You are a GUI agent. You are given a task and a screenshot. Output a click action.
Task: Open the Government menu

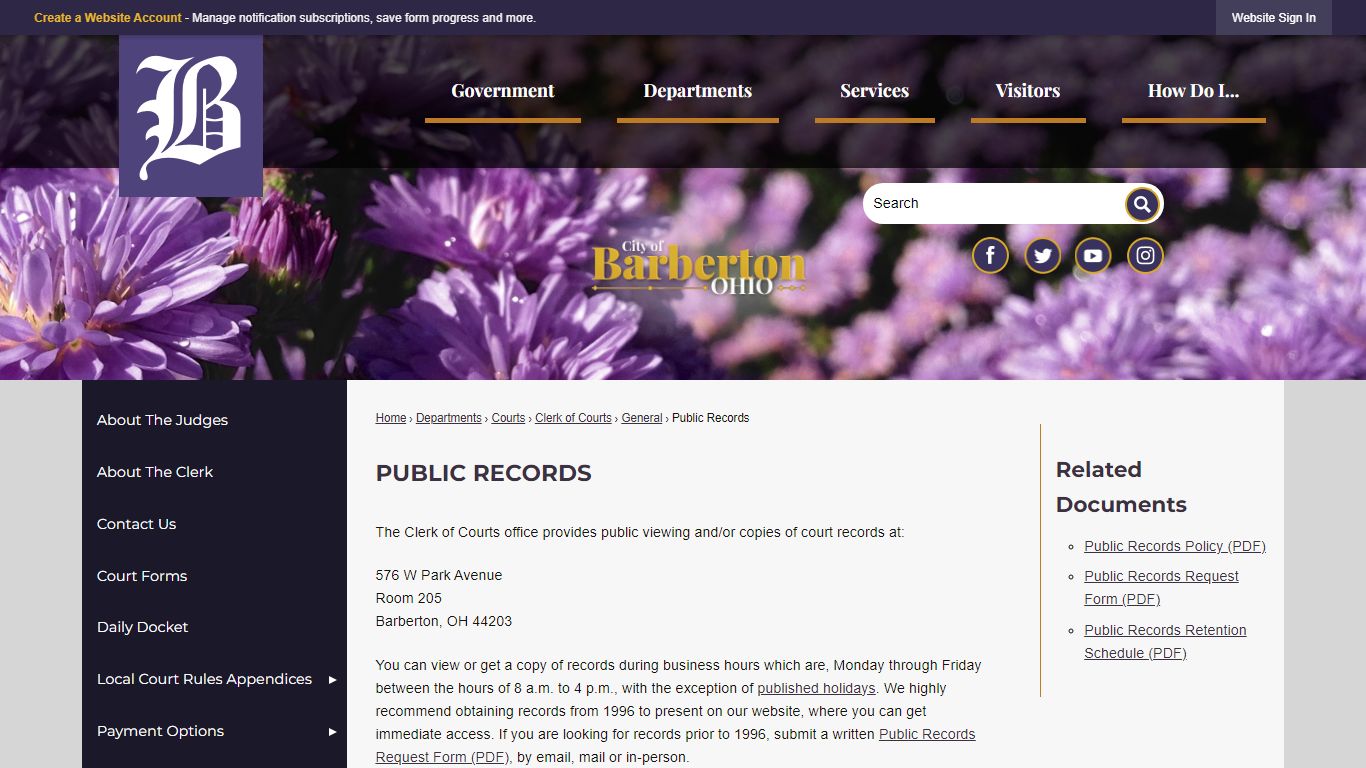tap(503, 91)
